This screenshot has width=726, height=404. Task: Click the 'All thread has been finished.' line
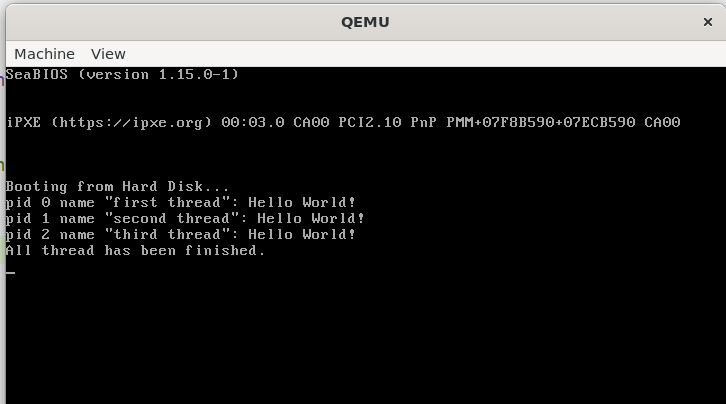click(135, 251)
